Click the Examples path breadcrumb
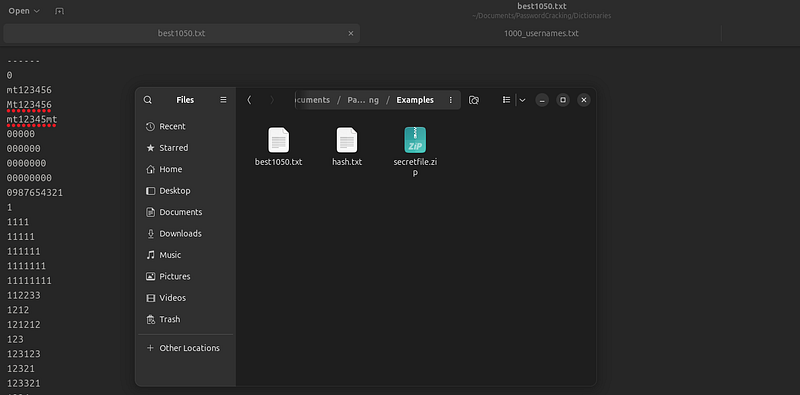The width and height of the screenshot is (800, 395). coord(415,100)
